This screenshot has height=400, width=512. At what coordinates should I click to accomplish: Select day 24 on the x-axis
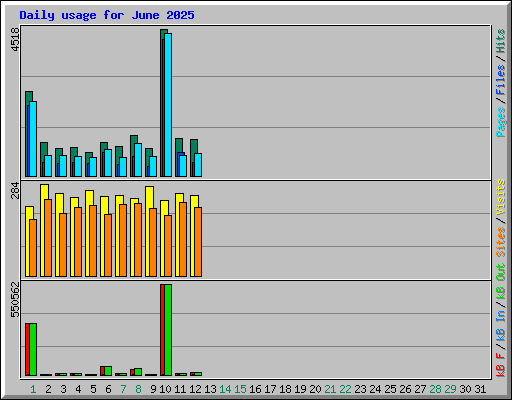click(375, 389)
